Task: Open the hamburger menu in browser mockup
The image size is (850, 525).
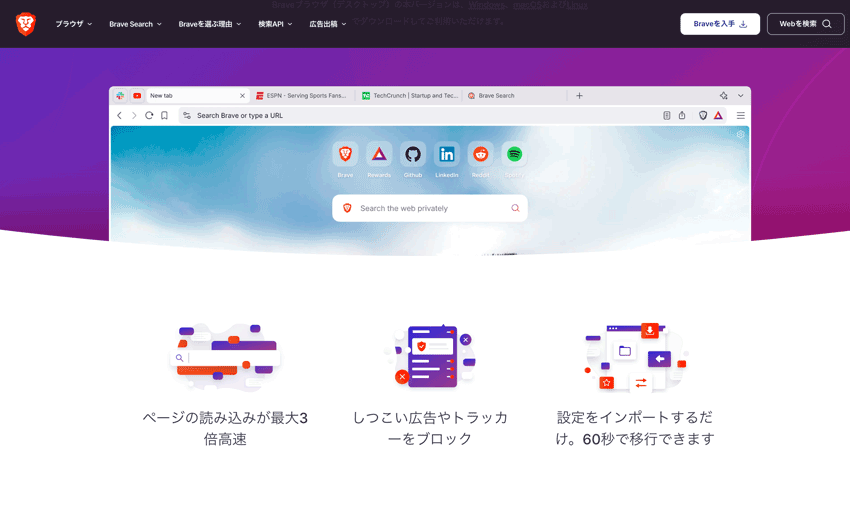Action: coord(740,116)
